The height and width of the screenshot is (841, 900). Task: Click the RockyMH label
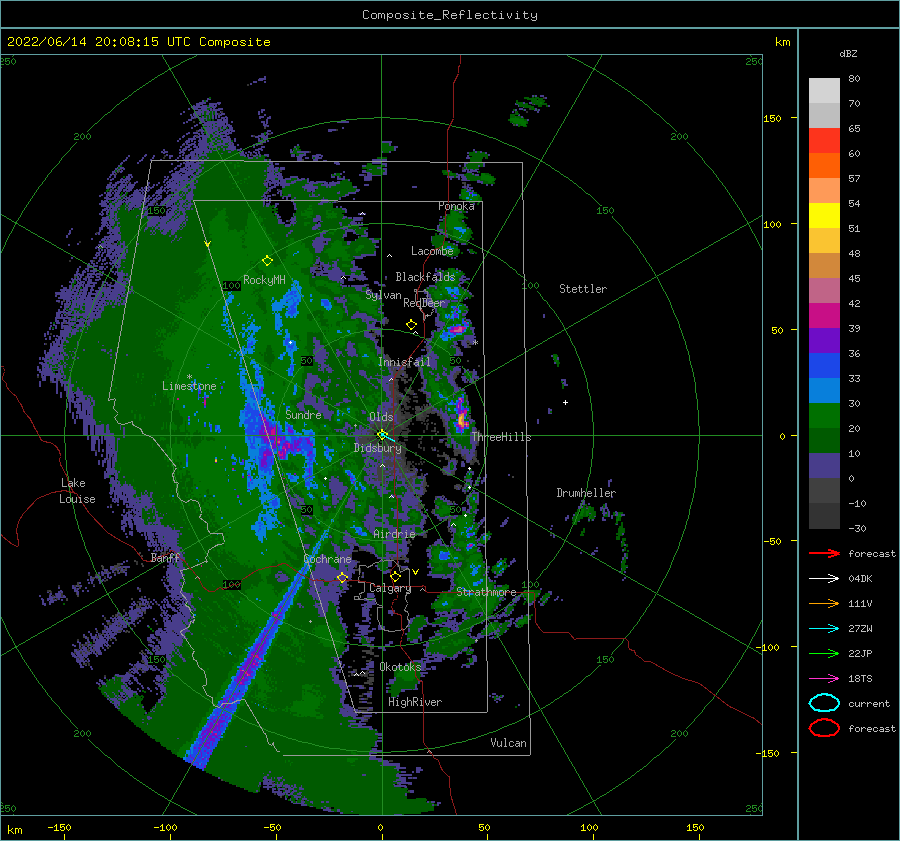coord(265,280)
